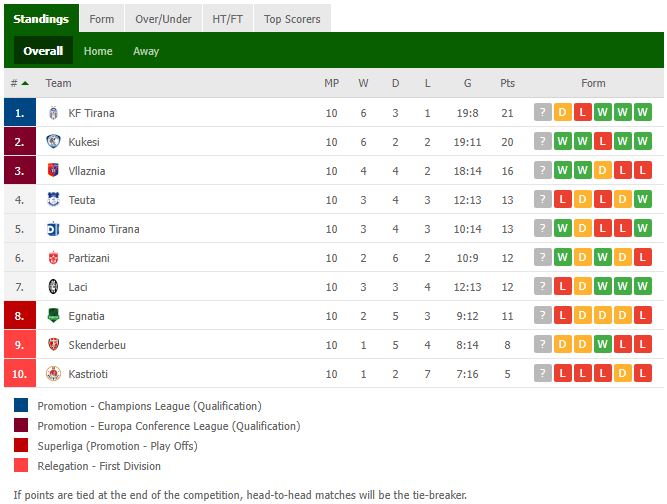Viewport: 667px width, 504px height.
Task: Select the Home standings filter
Action: click(98, 51)
